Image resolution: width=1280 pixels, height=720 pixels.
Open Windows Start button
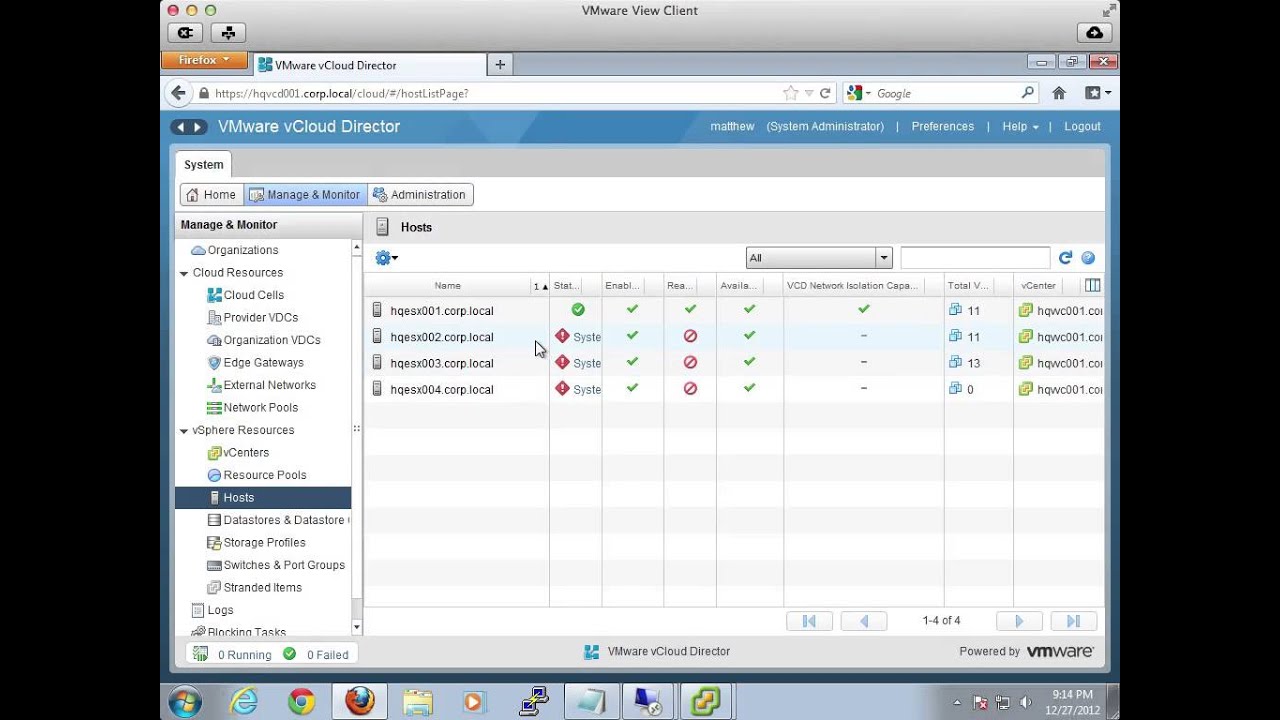click(x=185, y=702)
